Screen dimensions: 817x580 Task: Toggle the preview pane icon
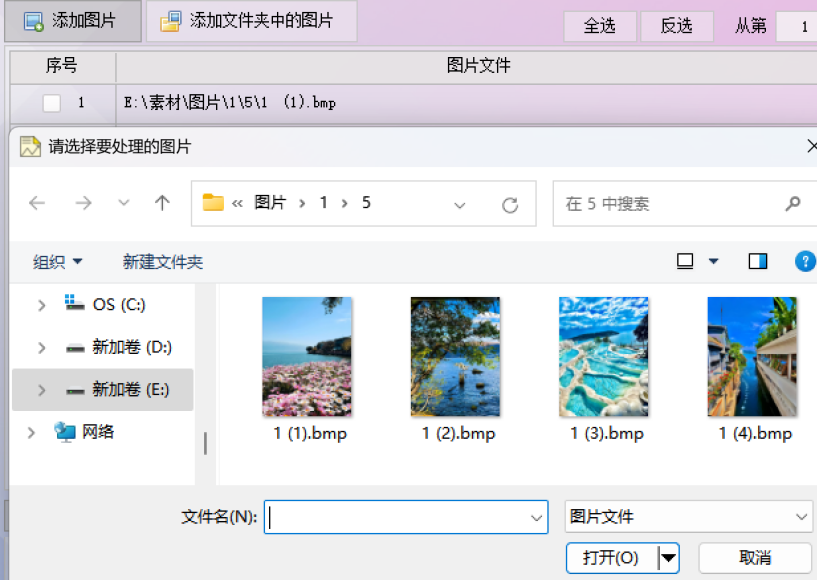(758, 261)
